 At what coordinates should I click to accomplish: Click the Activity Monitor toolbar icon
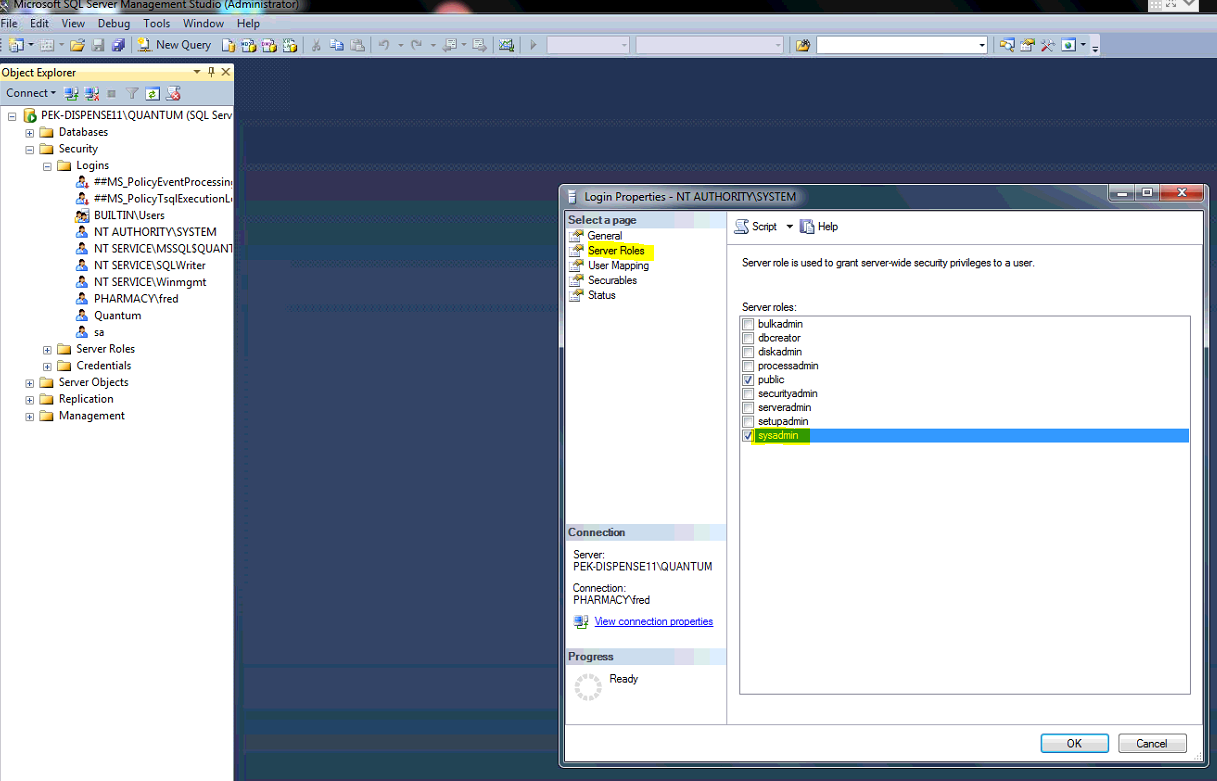(507, 45)
